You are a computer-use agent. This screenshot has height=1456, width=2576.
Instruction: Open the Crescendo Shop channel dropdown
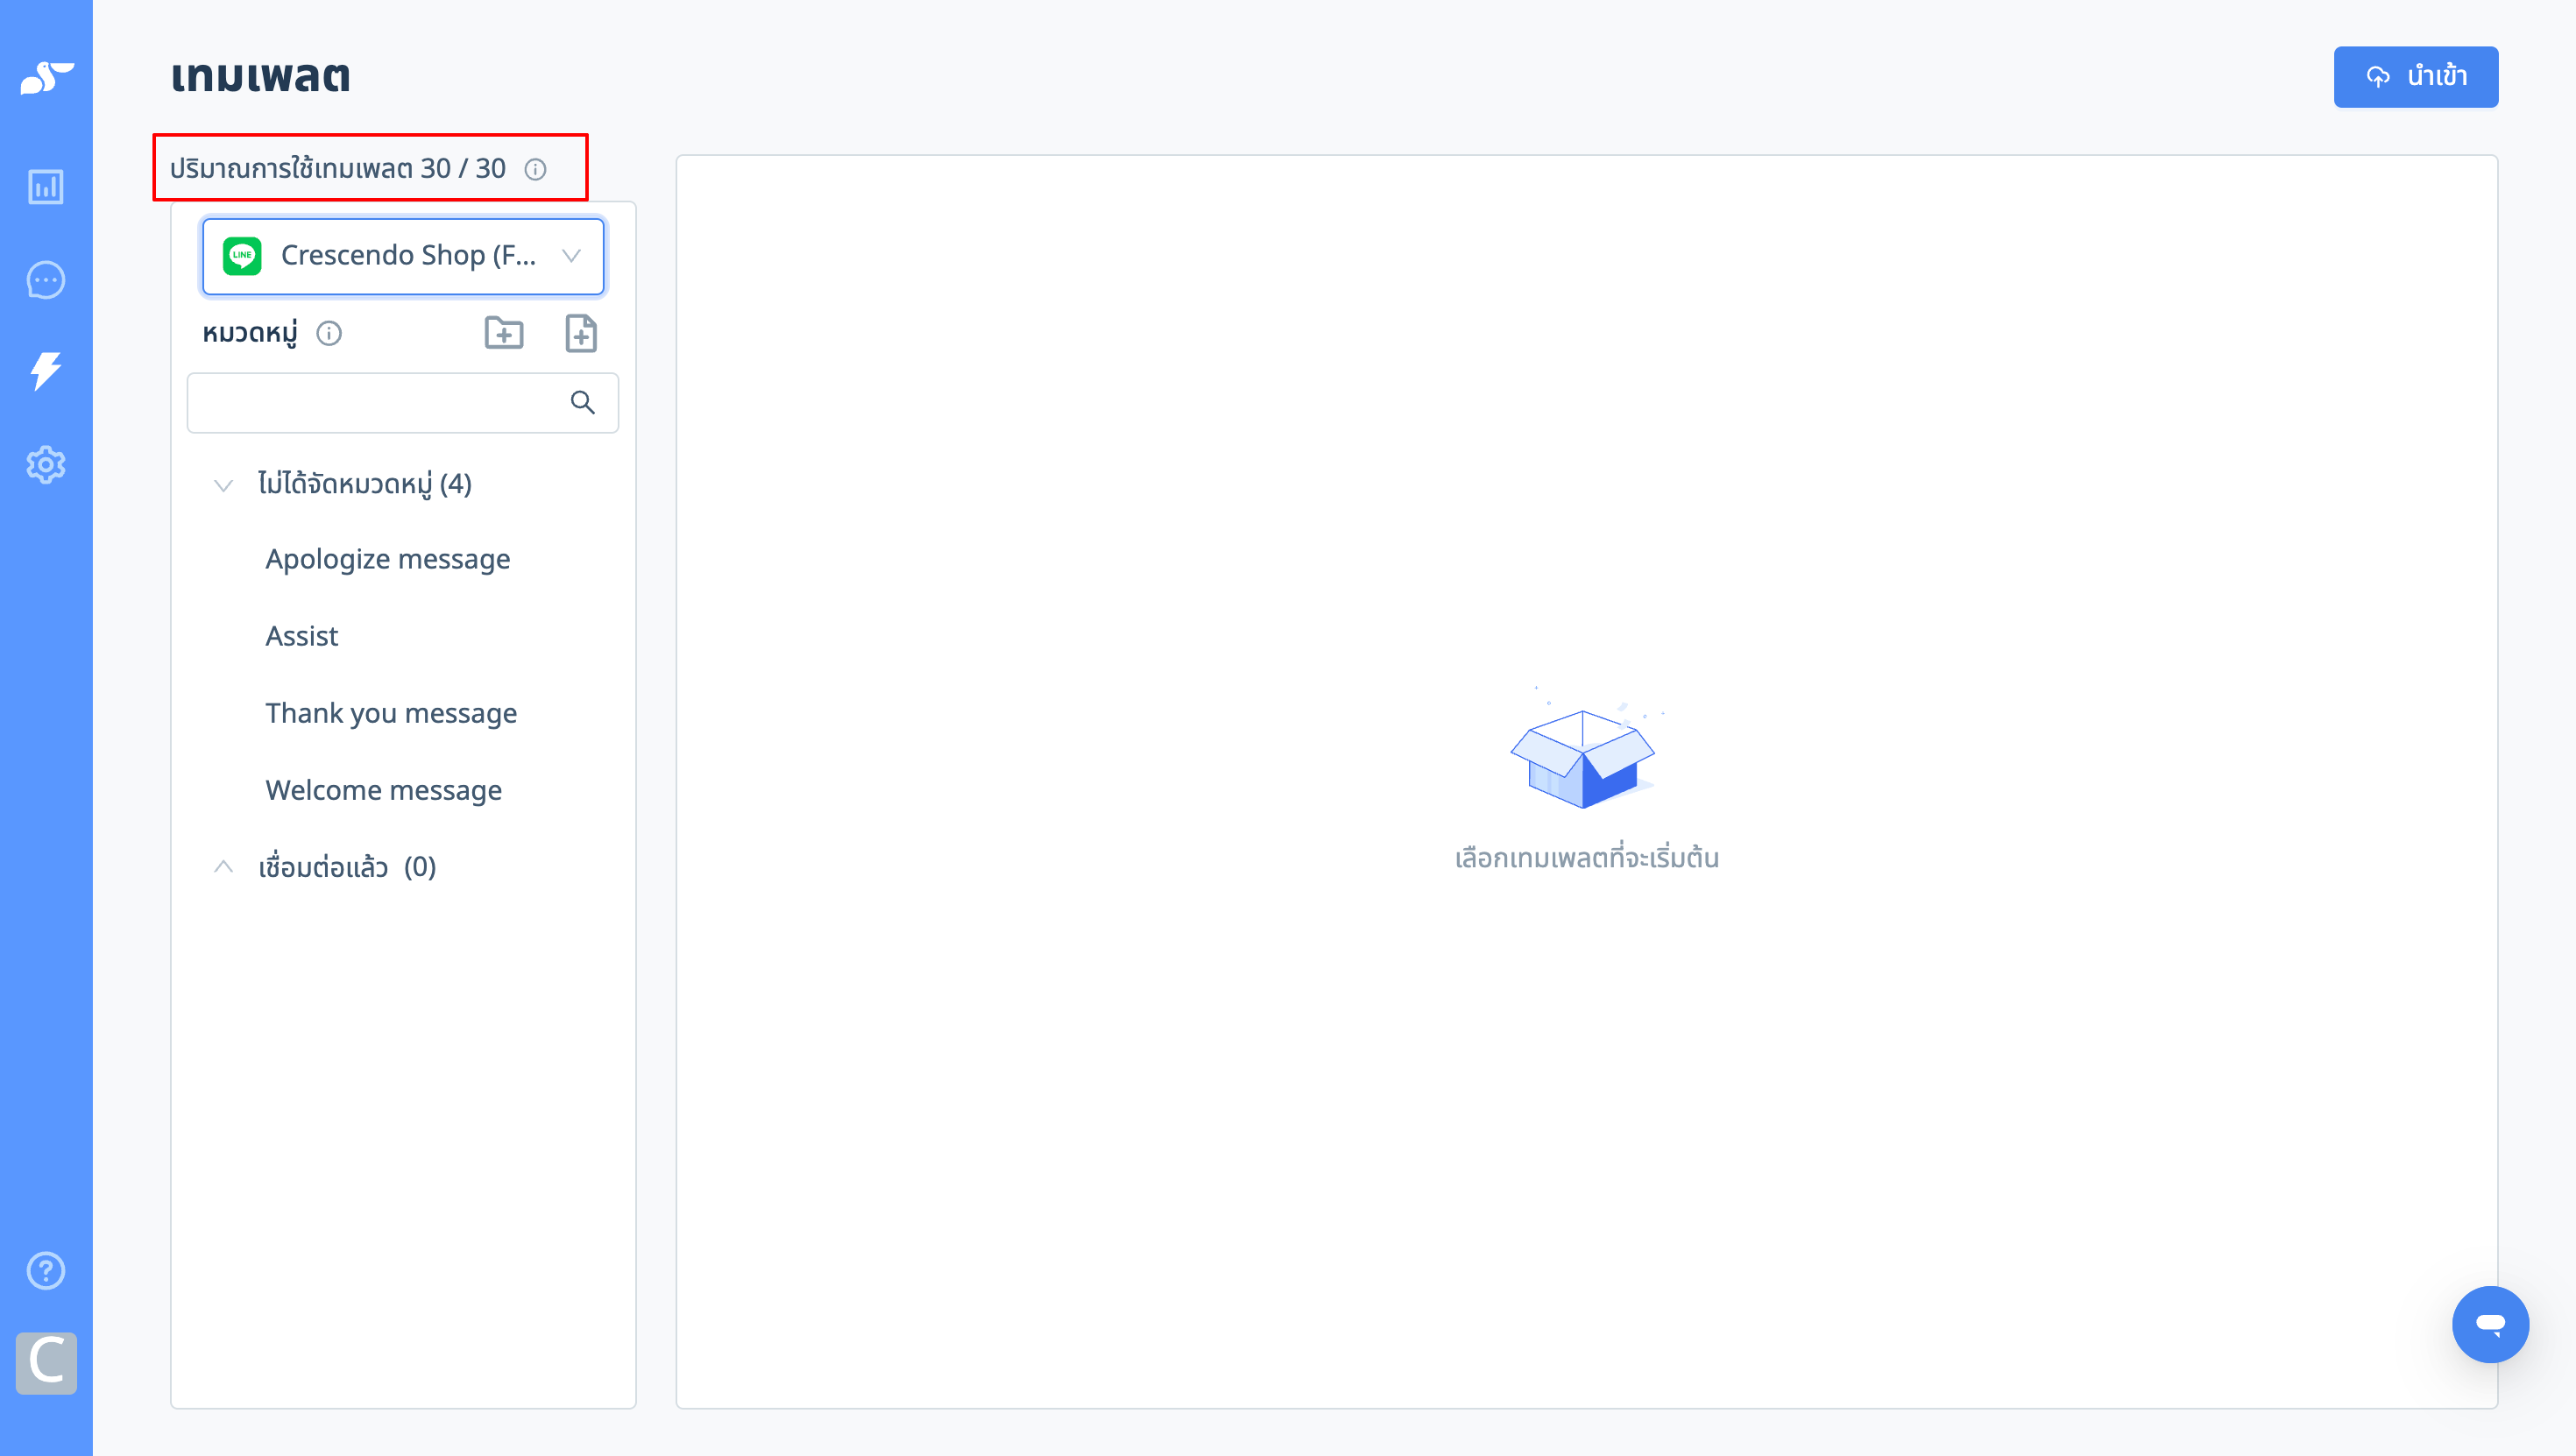coord(403,256)
